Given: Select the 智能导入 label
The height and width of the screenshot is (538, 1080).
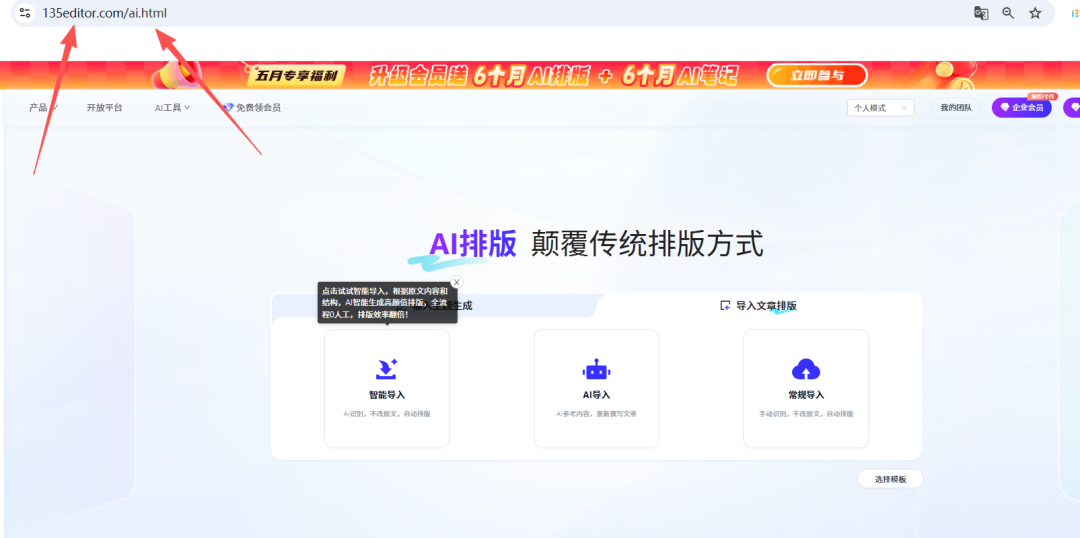Looking at the screenshot, I should [387, 395].
